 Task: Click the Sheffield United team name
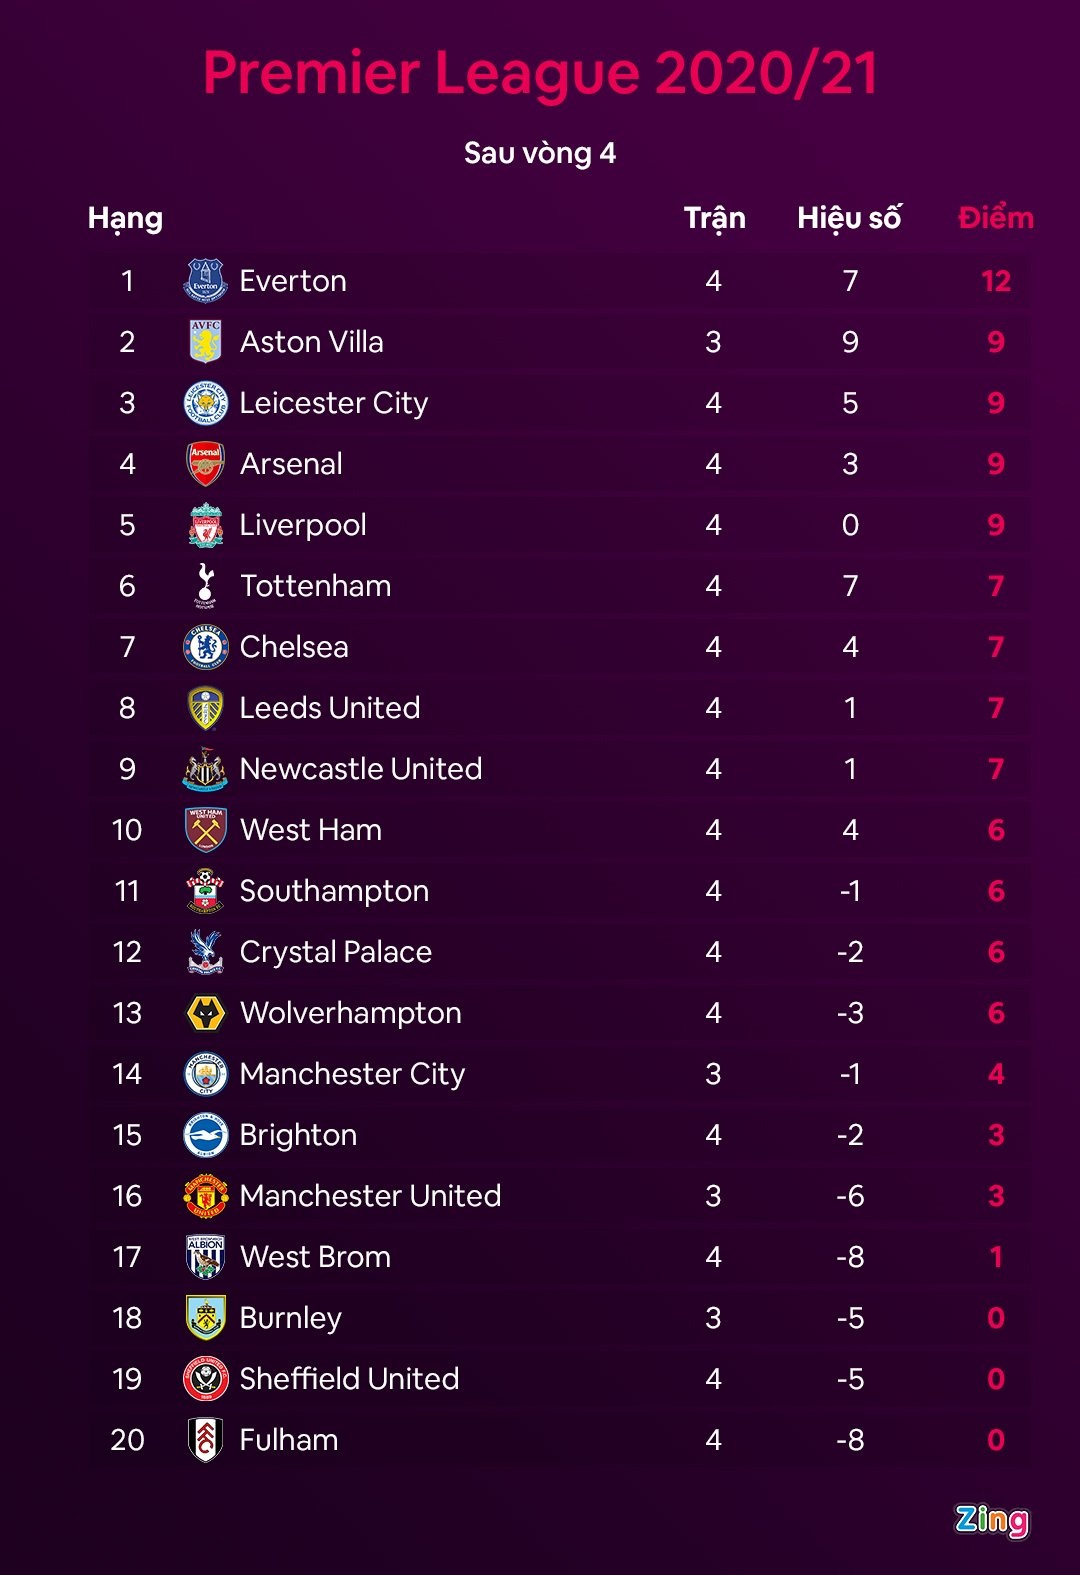tap(349, 1379)
